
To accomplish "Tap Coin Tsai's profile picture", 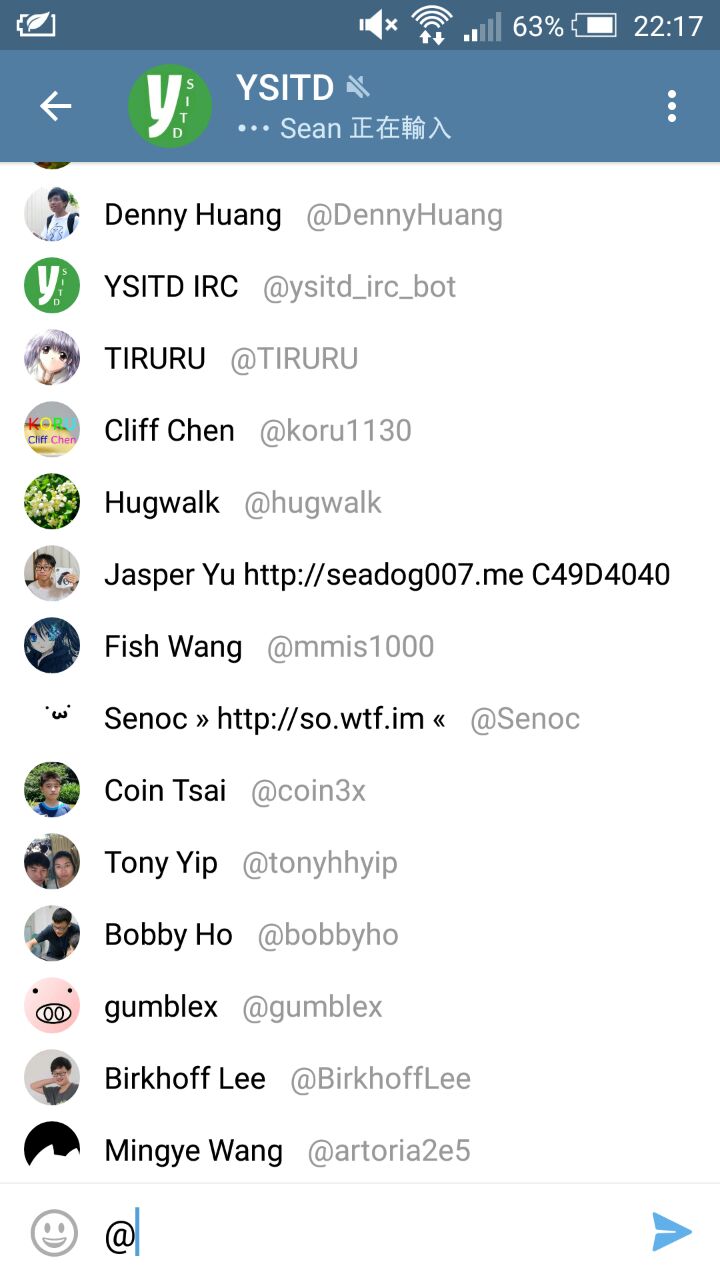I will click(x=52, y=790).
